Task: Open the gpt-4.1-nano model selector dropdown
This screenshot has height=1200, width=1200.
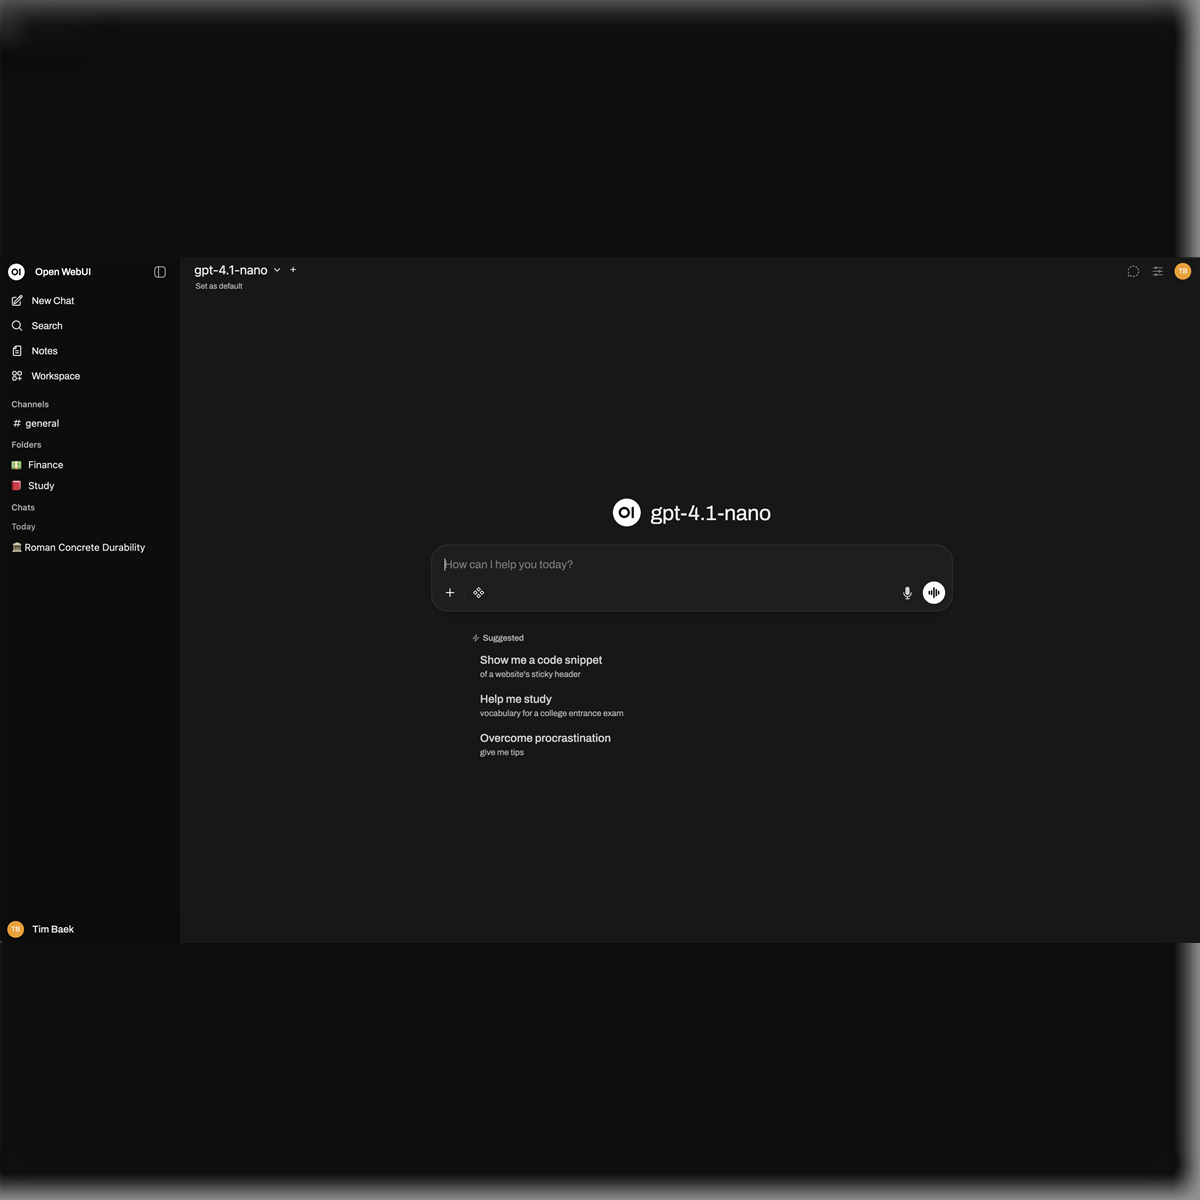Action: pos(237,270)
